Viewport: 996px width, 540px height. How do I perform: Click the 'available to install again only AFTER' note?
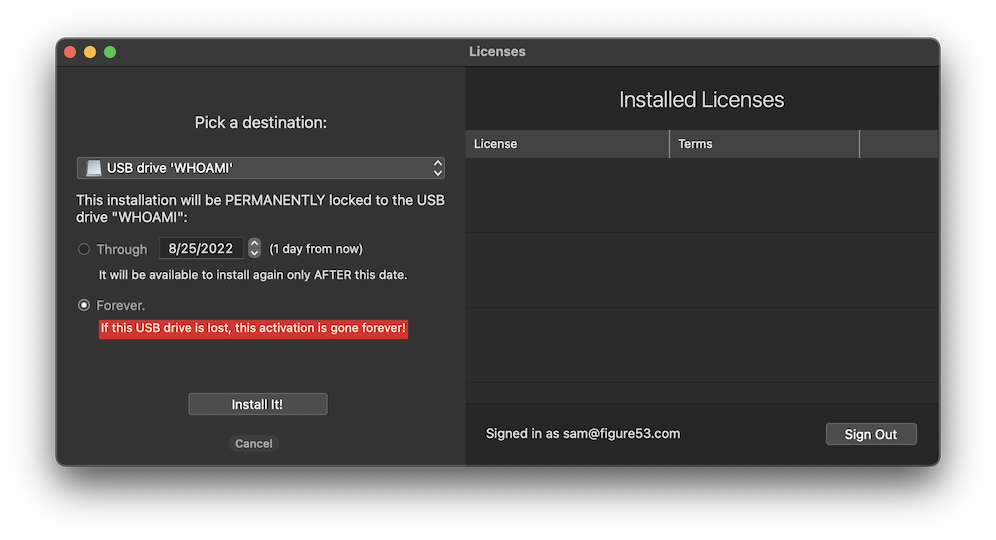(253, 275)
